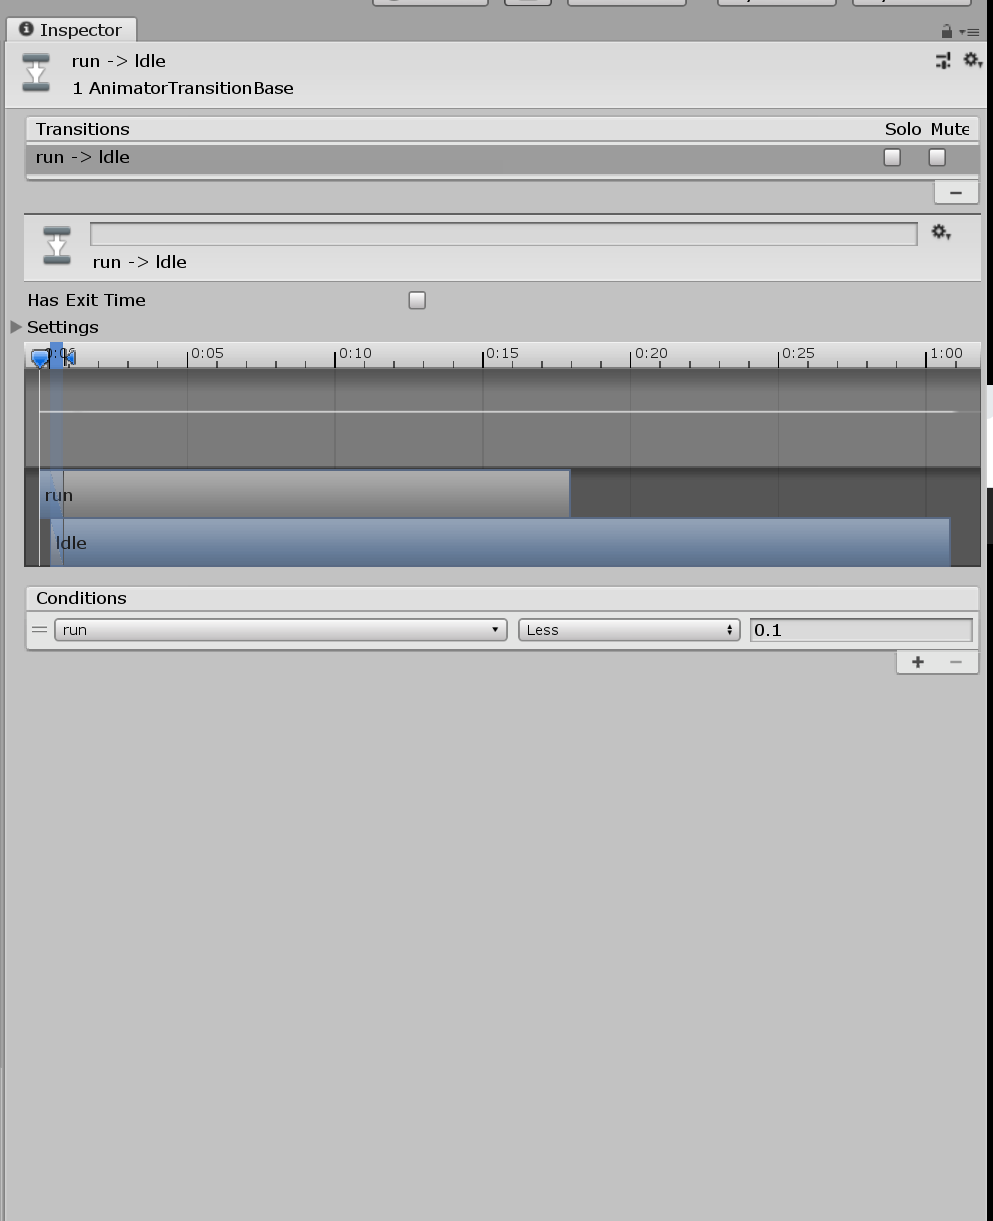The width and height of the screenshot is (993, 1221).
Task: Open the run condition parameter dropdown
Action: click(x=281, y=630)
